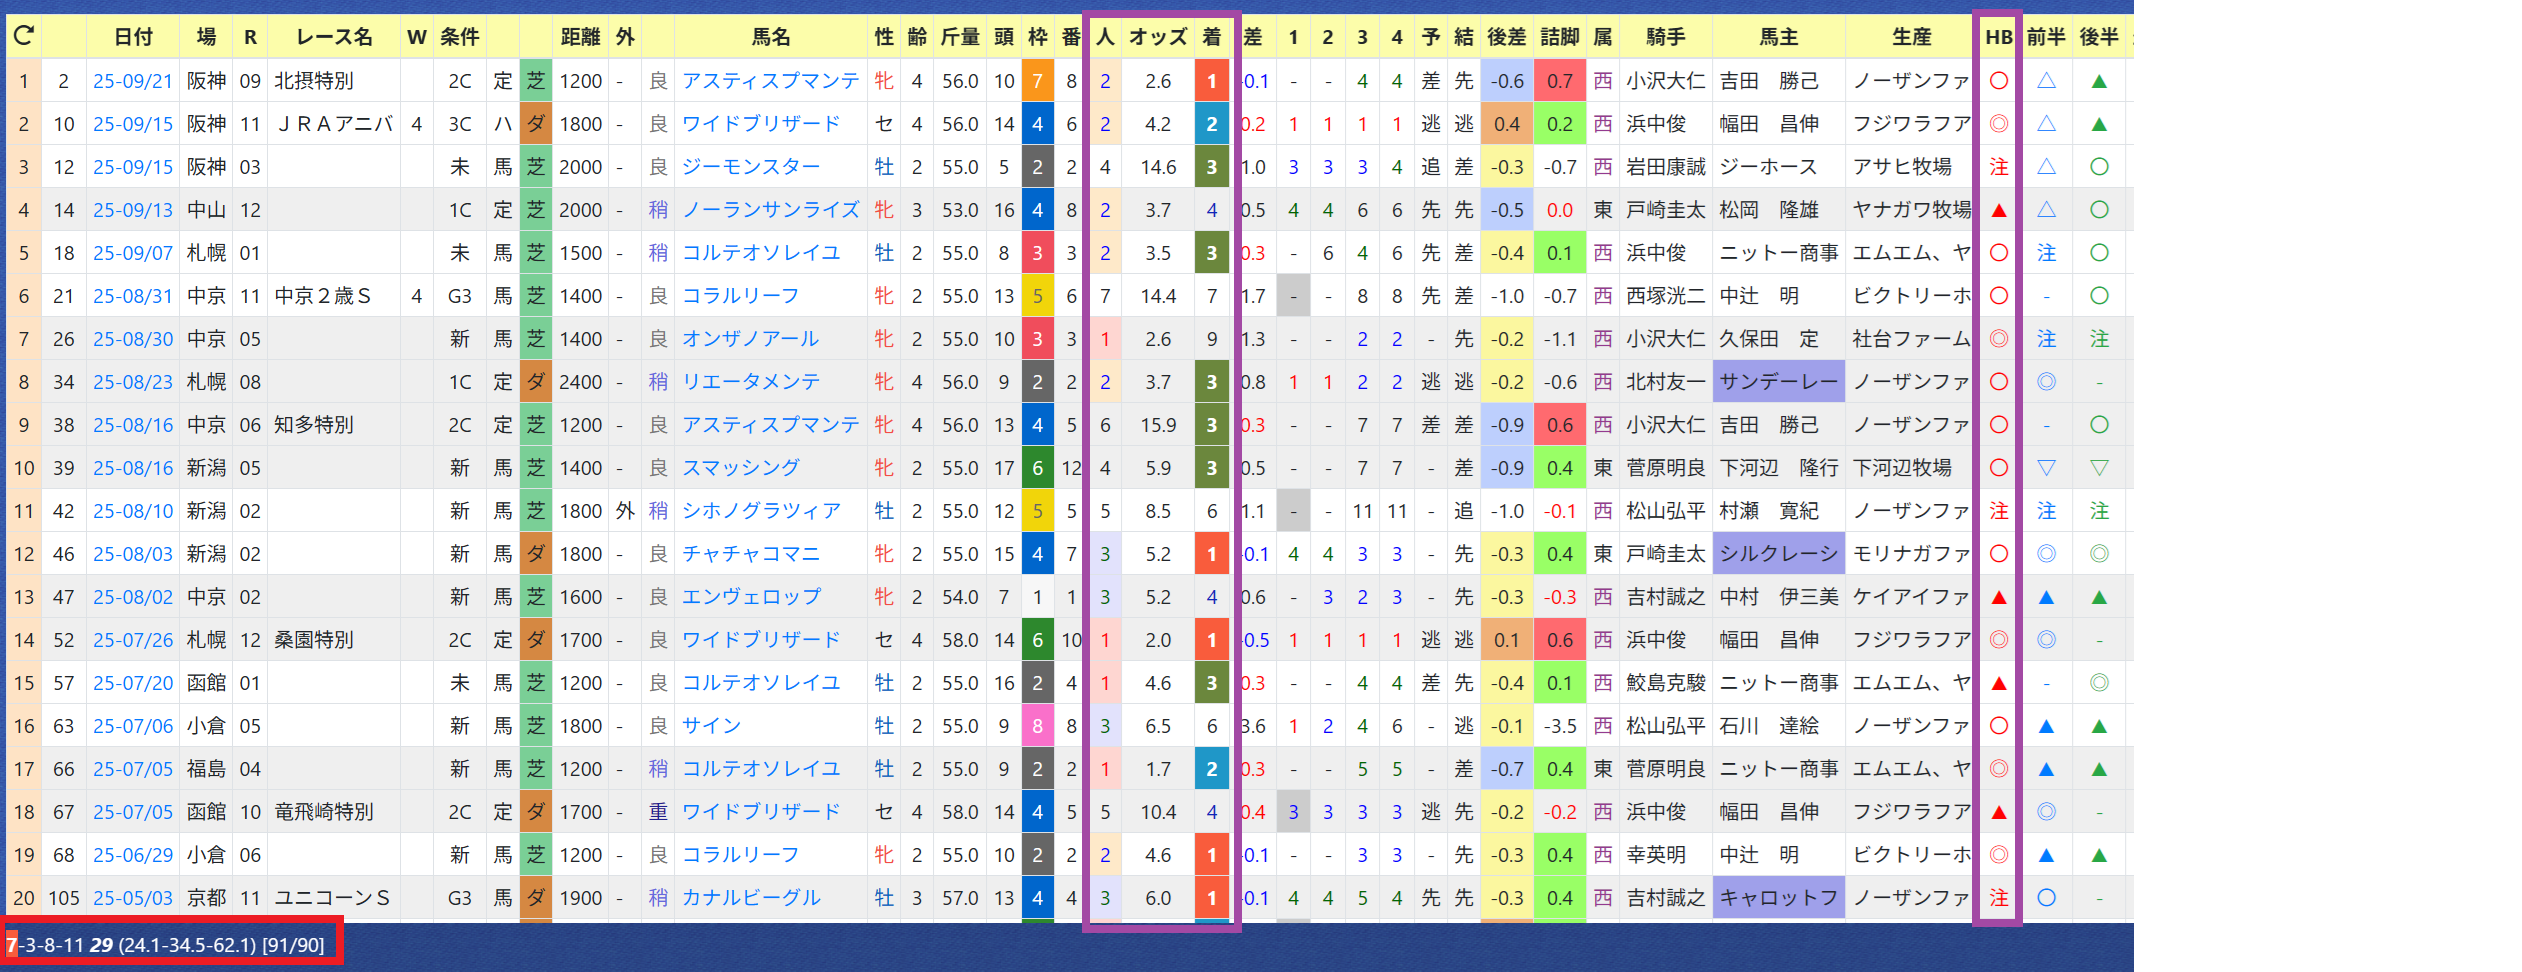Click the 詰脚 column header
This screenshot has height=972, width=2522.
pos(1559,37)
